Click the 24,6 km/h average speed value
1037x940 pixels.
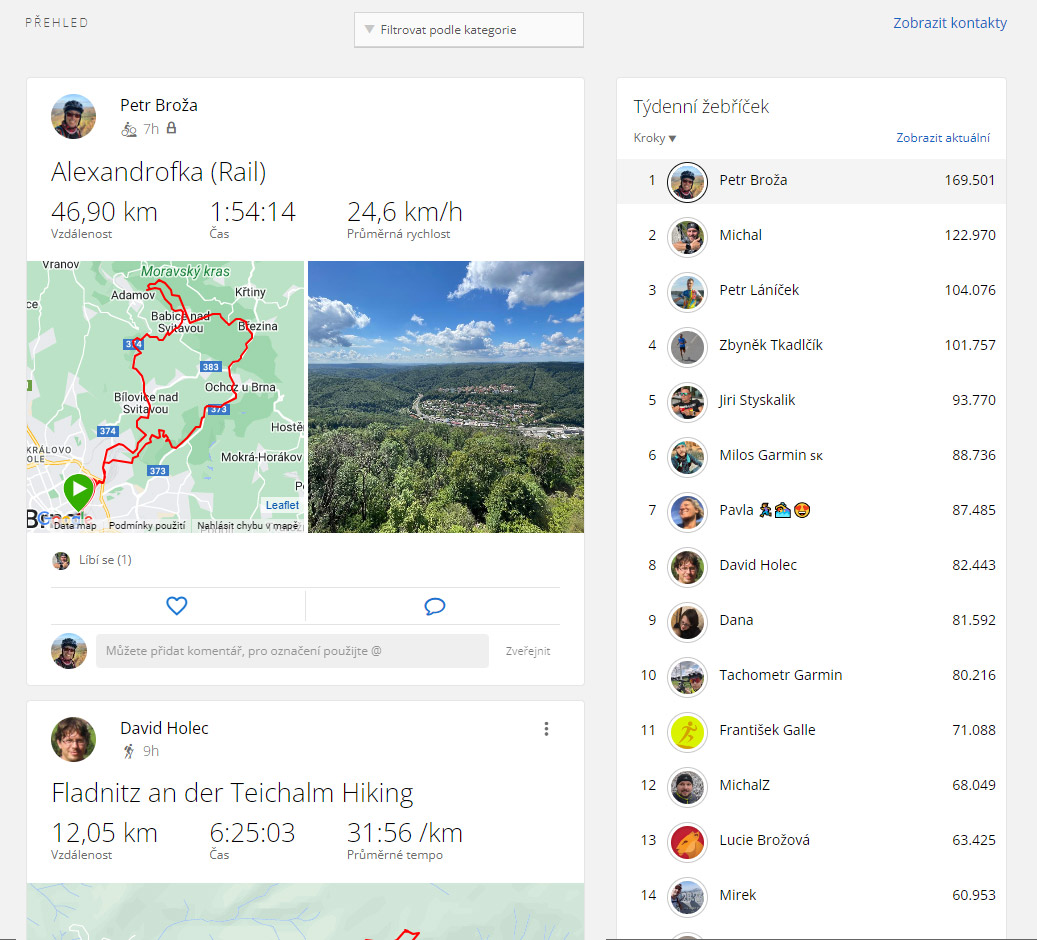(405, 212)
